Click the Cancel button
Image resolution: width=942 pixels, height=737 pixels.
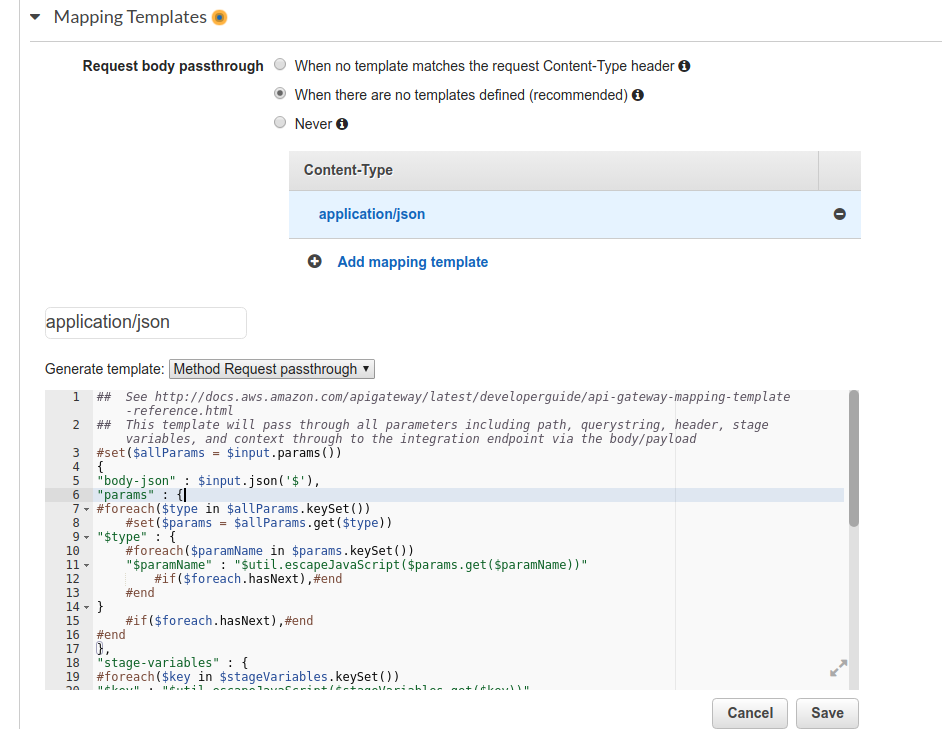click(750, 713)
